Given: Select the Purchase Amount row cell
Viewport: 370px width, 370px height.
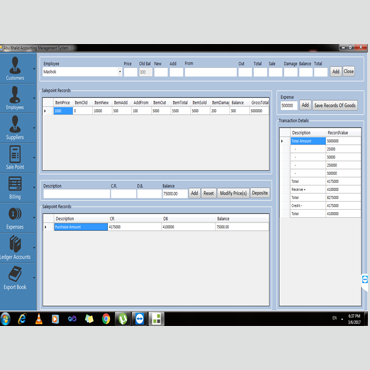Looking at the screenshot, I should [x=81, y=227].
